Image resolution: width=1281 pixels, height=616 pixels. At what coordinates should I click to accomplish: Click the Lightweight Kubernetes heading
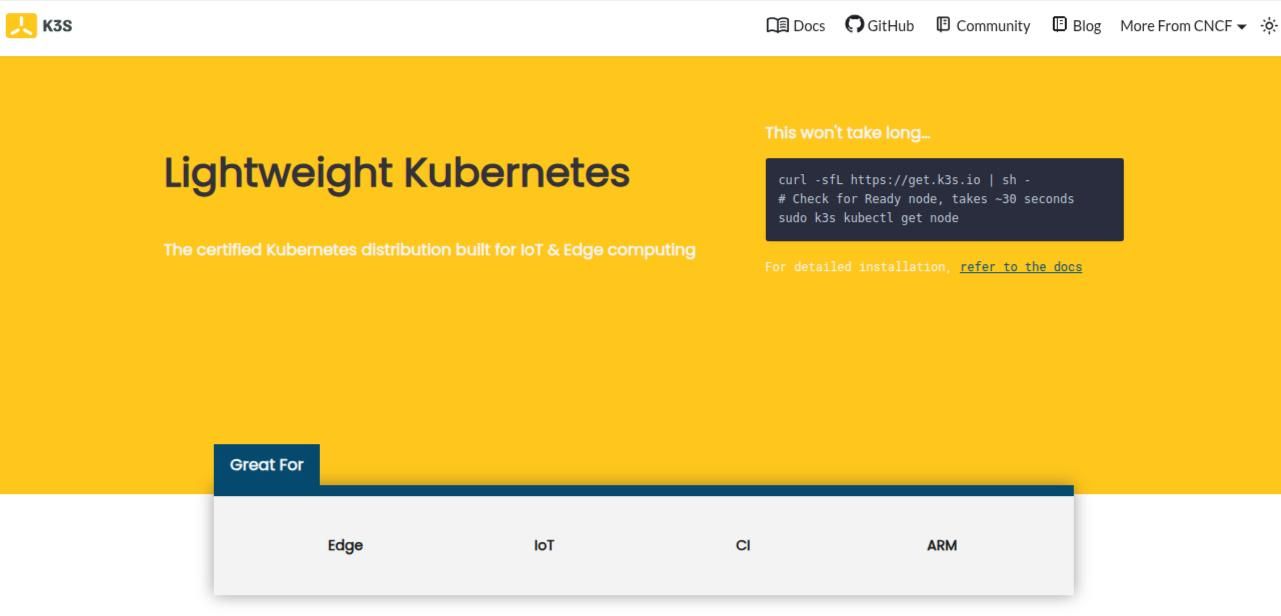397,173
